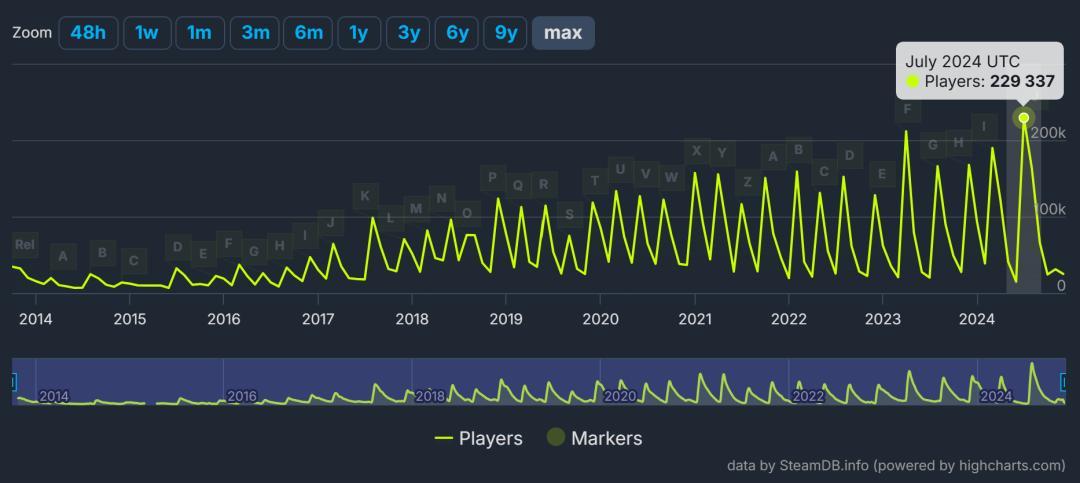Click marker K on the chart
The width and height of the screenshot is (1080, 483).
(365, 196)
